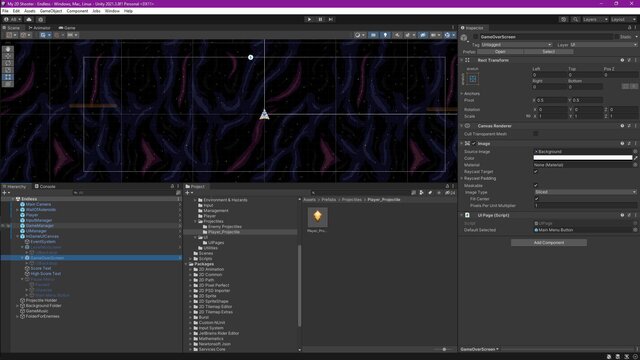Click the Add Component button

point(549,242)
